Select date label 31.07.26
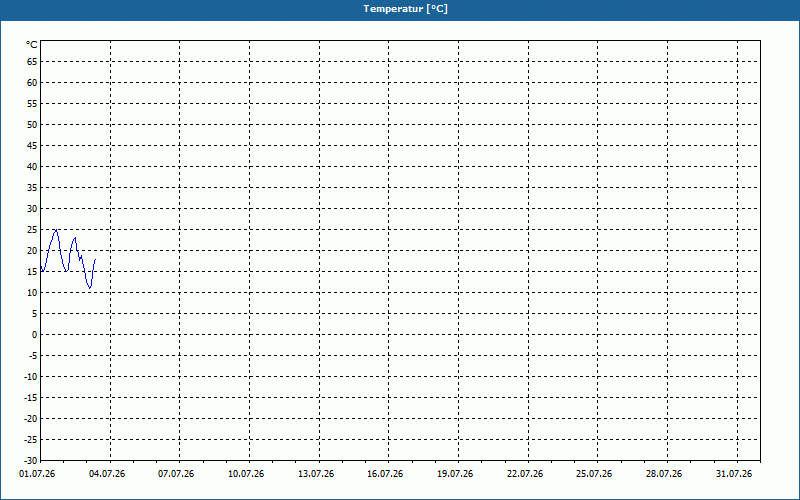800x500 pixels. point(734,474)
